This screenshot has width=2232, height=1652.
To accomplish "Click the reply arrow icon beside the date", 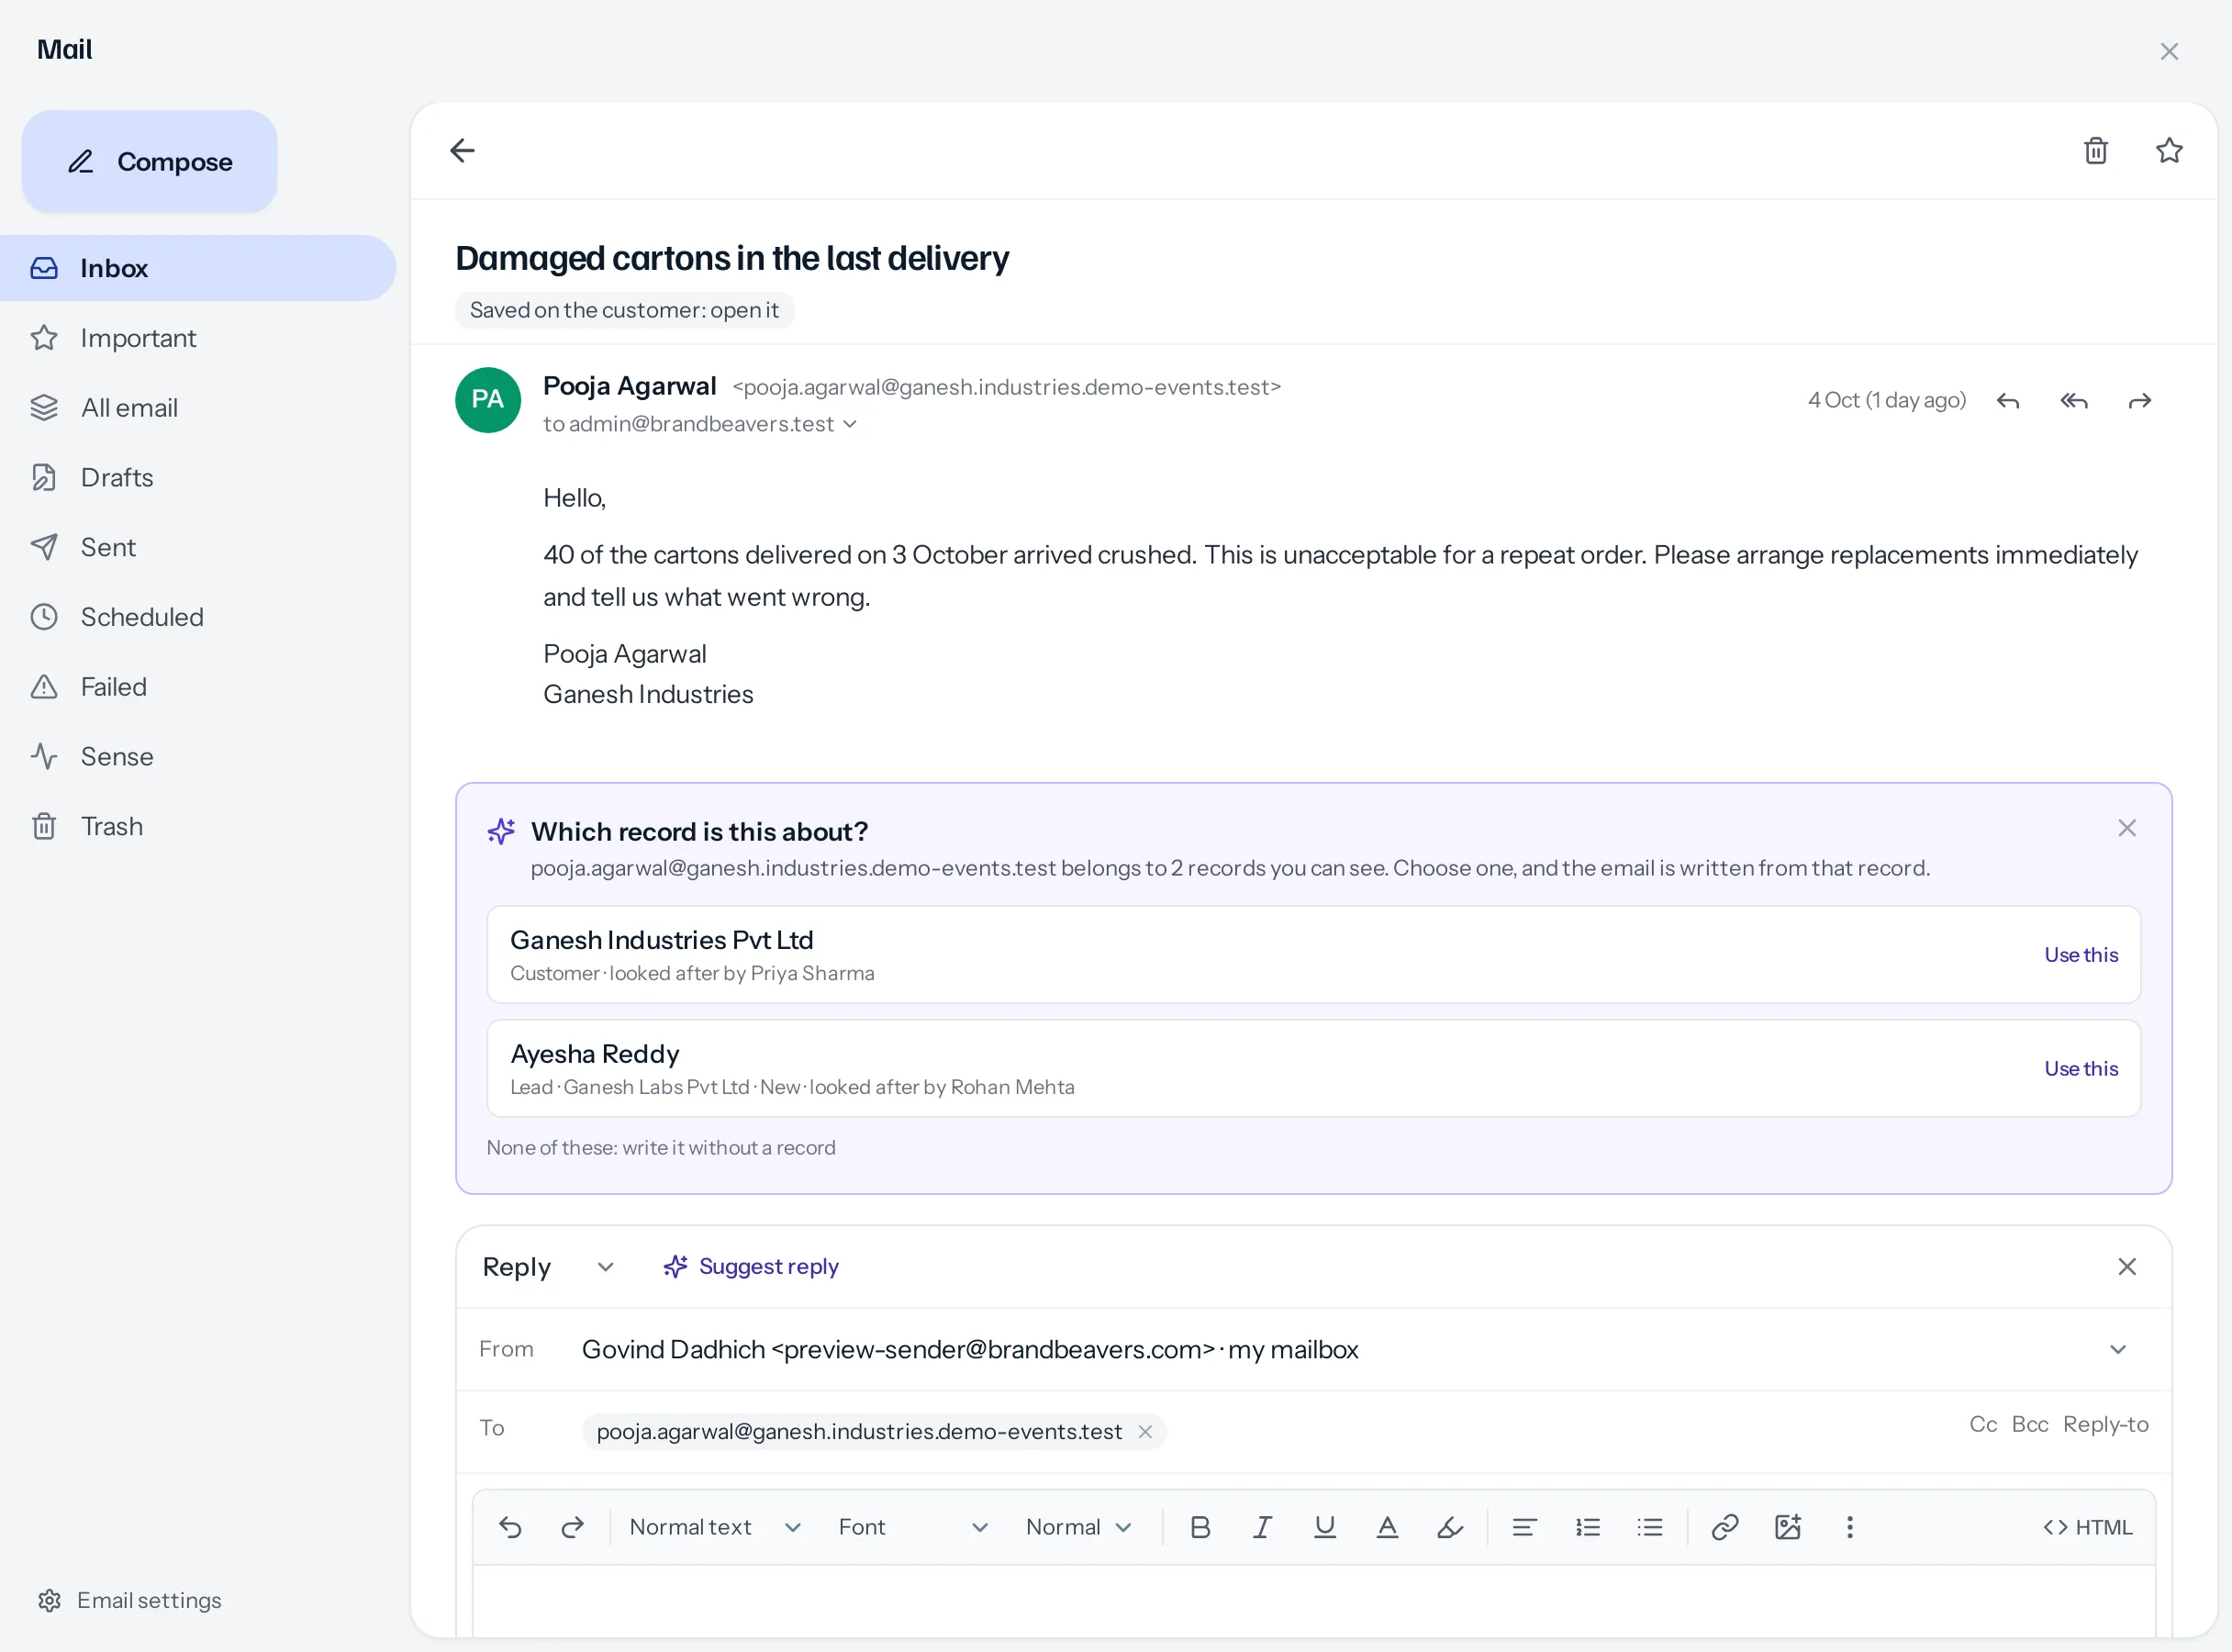I will pyautogui.click(x=2008, y=400).
